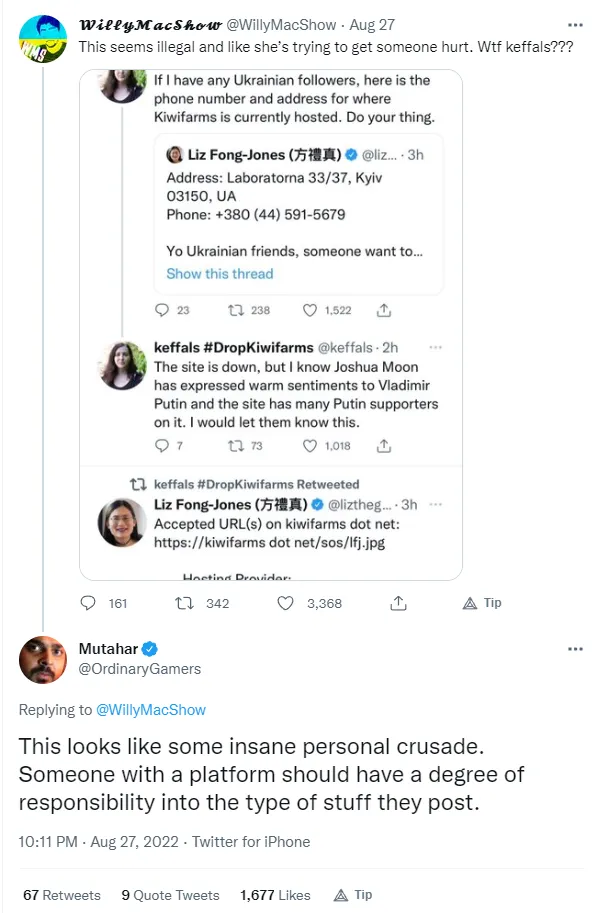View the 1,677 Likes list
Image resolution: width=599 pixels, height=913 pixels.
tap(275, 895)
